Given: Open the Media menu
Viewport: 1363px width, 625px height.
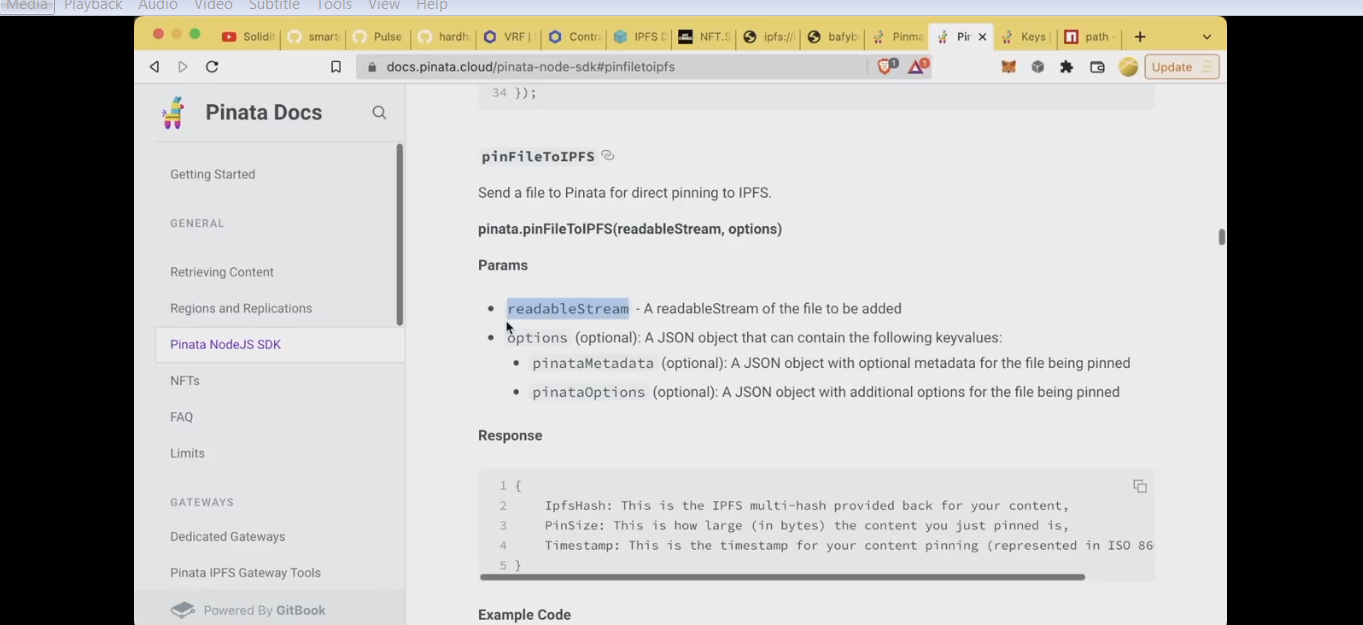Looking at the screenshot, I should [27, 6].
